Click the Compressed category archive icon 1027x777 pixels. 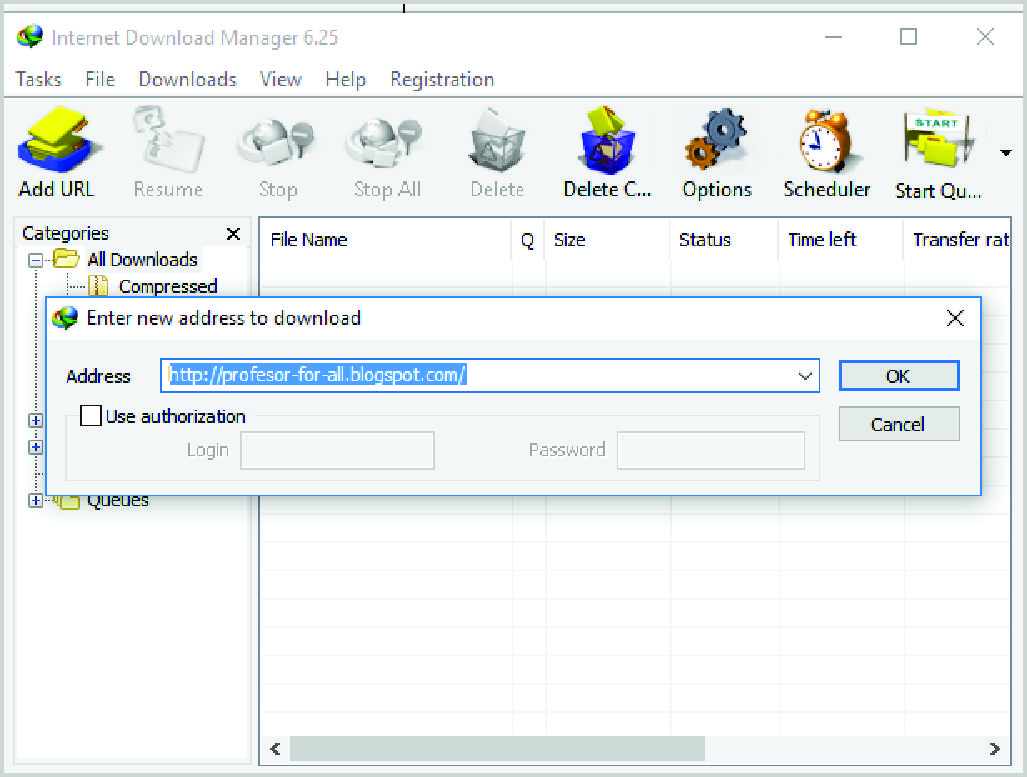tap(98, 286)
